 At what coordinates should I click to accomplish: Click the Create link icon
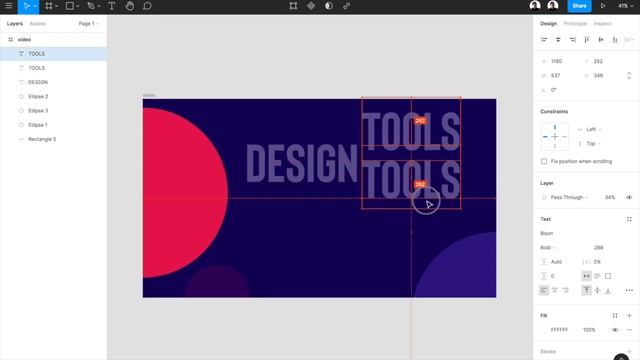coord(347,6)
